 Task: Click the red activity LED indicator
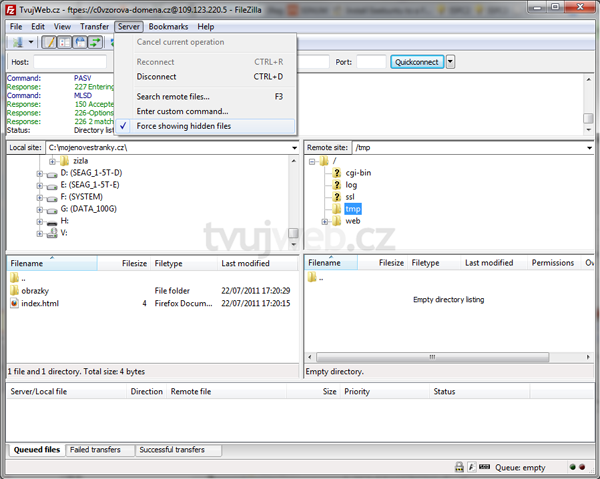(x=582, y=467)
